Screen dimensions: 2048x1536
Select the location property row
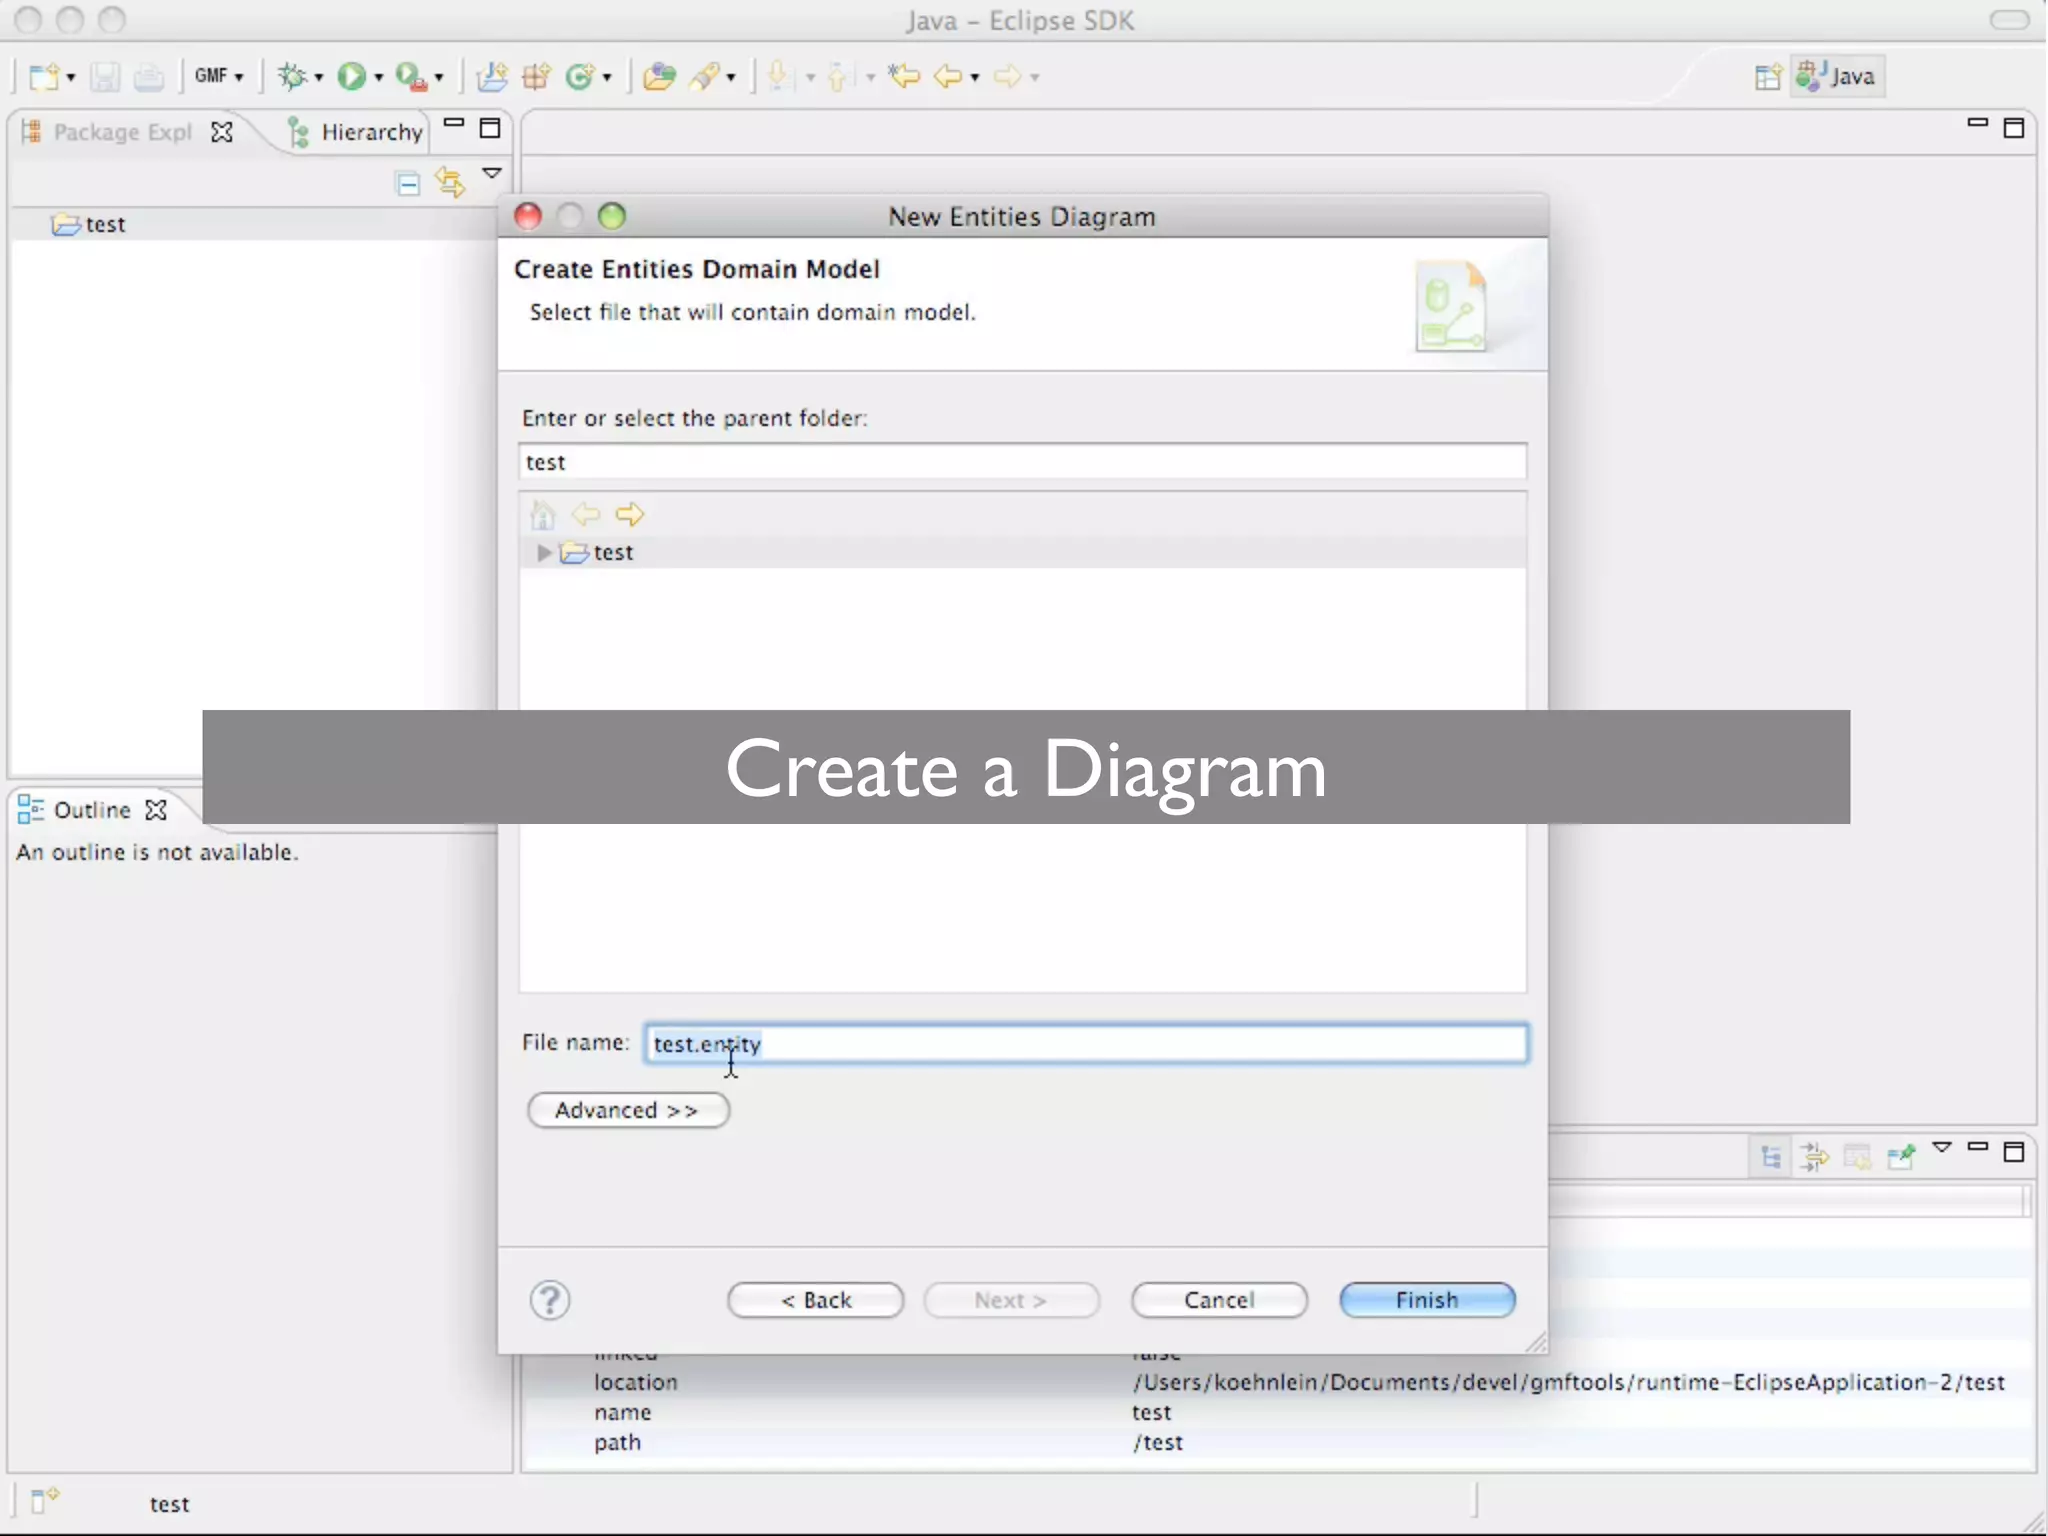pos(1278,1382)
